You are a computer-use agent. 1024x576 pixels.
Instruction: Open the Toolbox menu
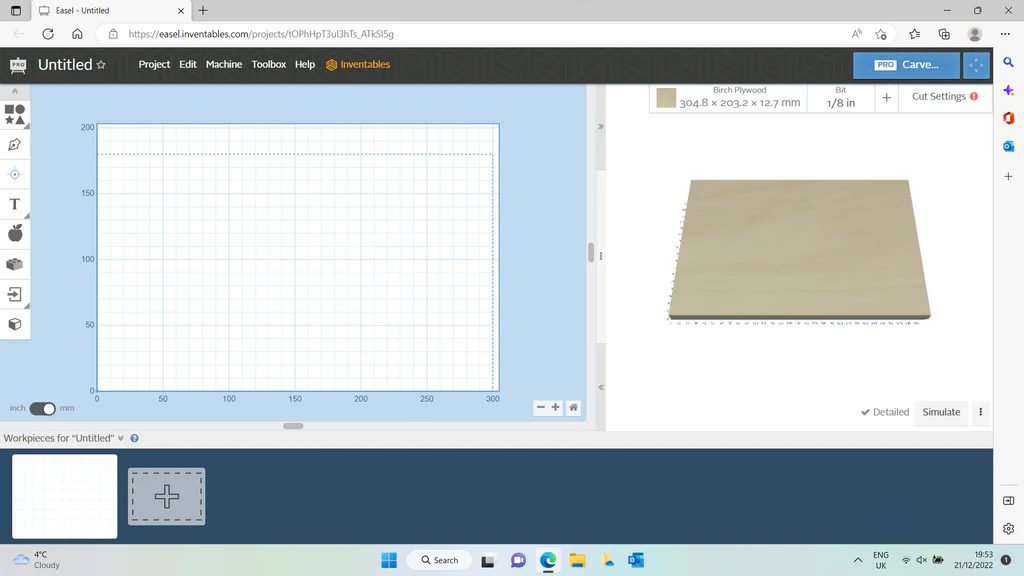click(268, 64)
